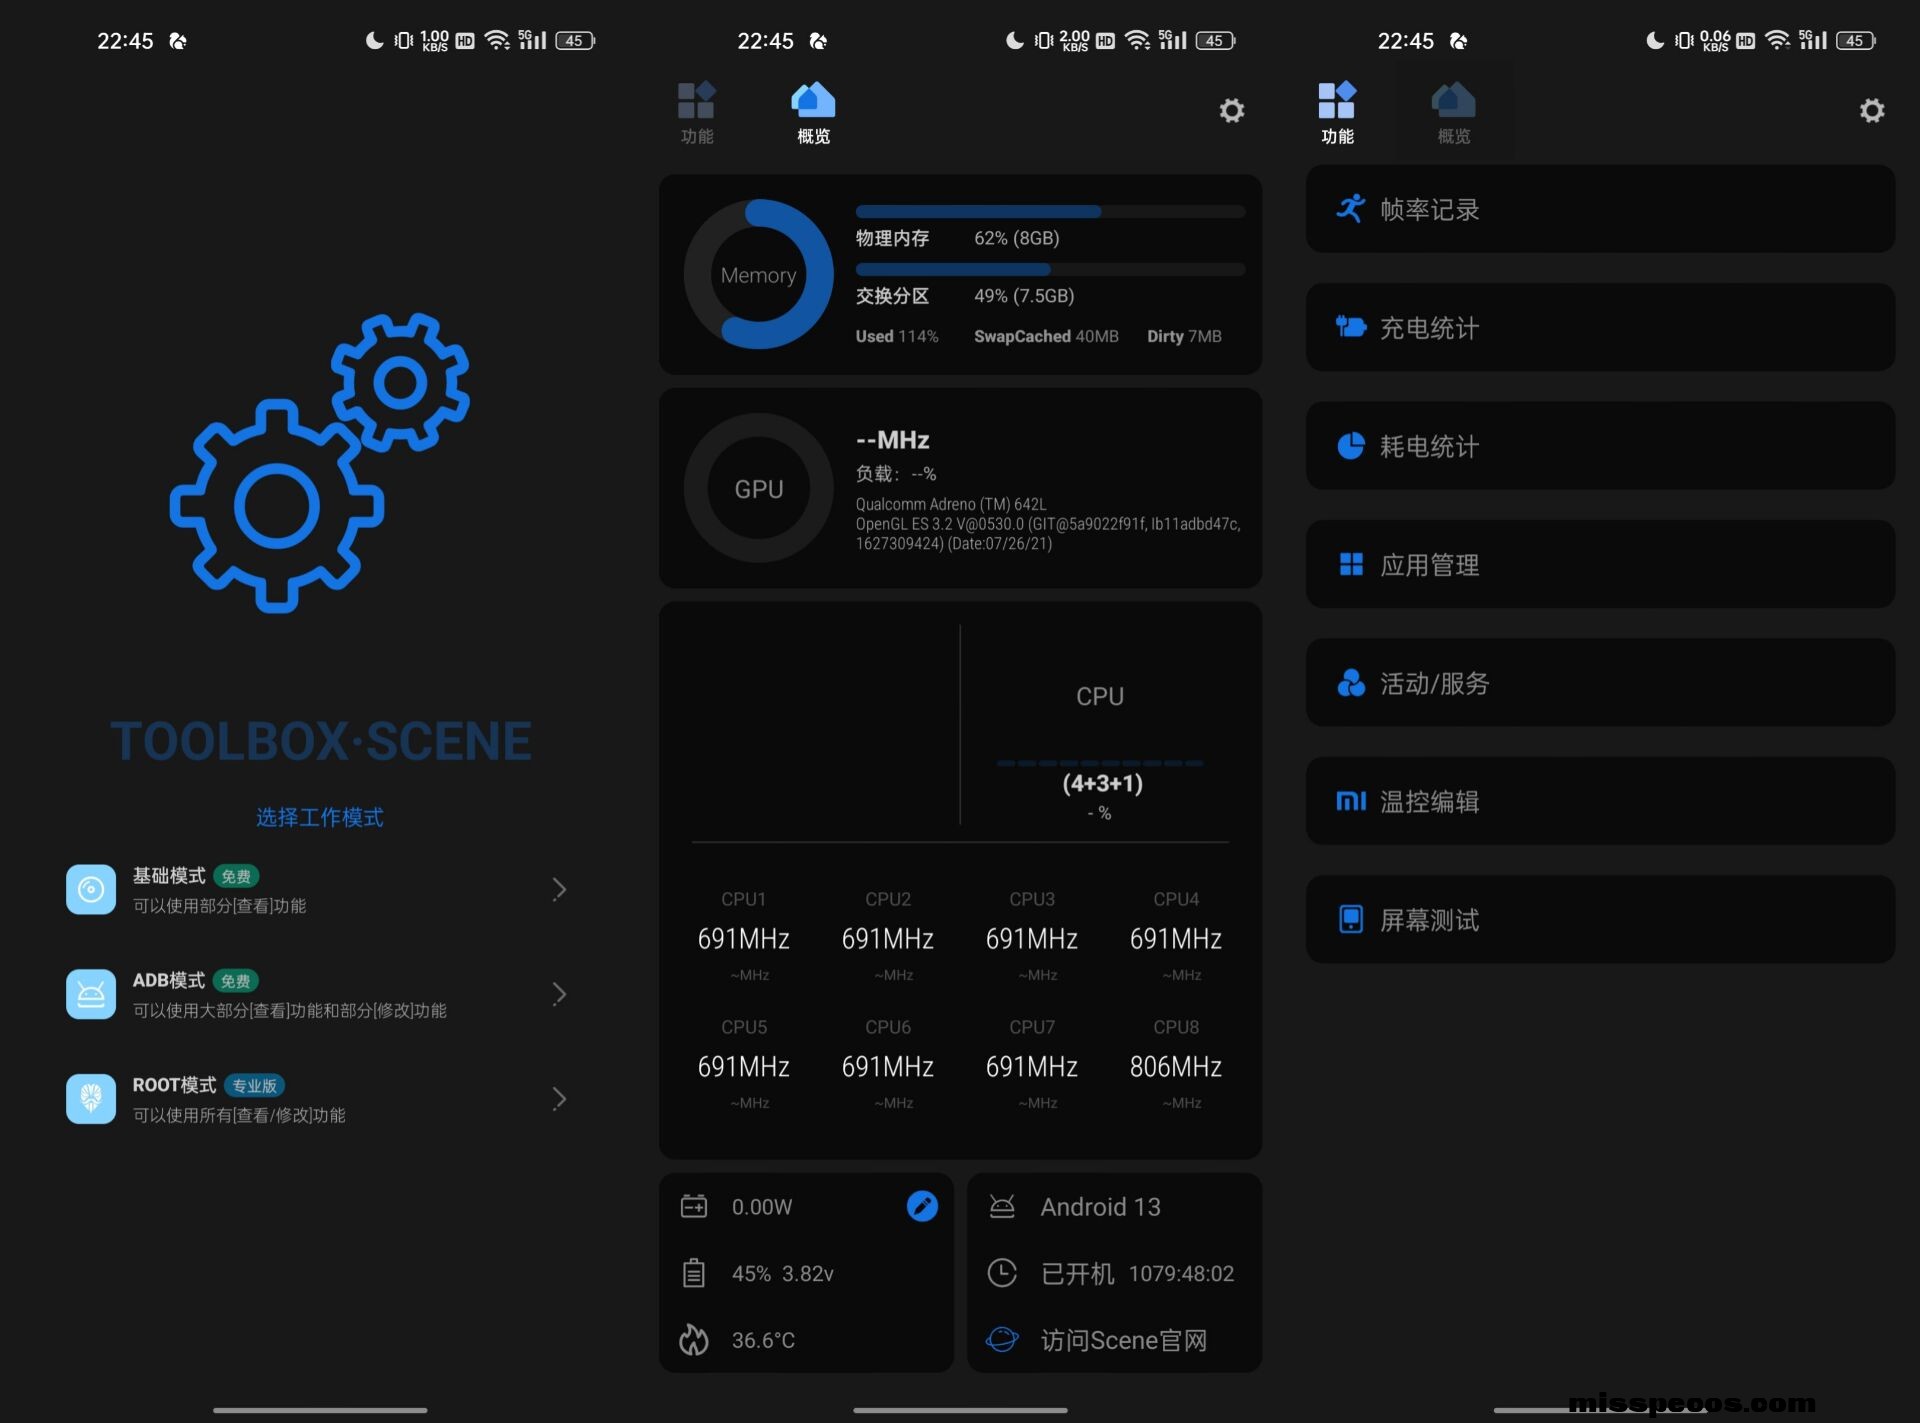
Task: Select the CPU5 frequency reading
Action: click(744, 1066)
